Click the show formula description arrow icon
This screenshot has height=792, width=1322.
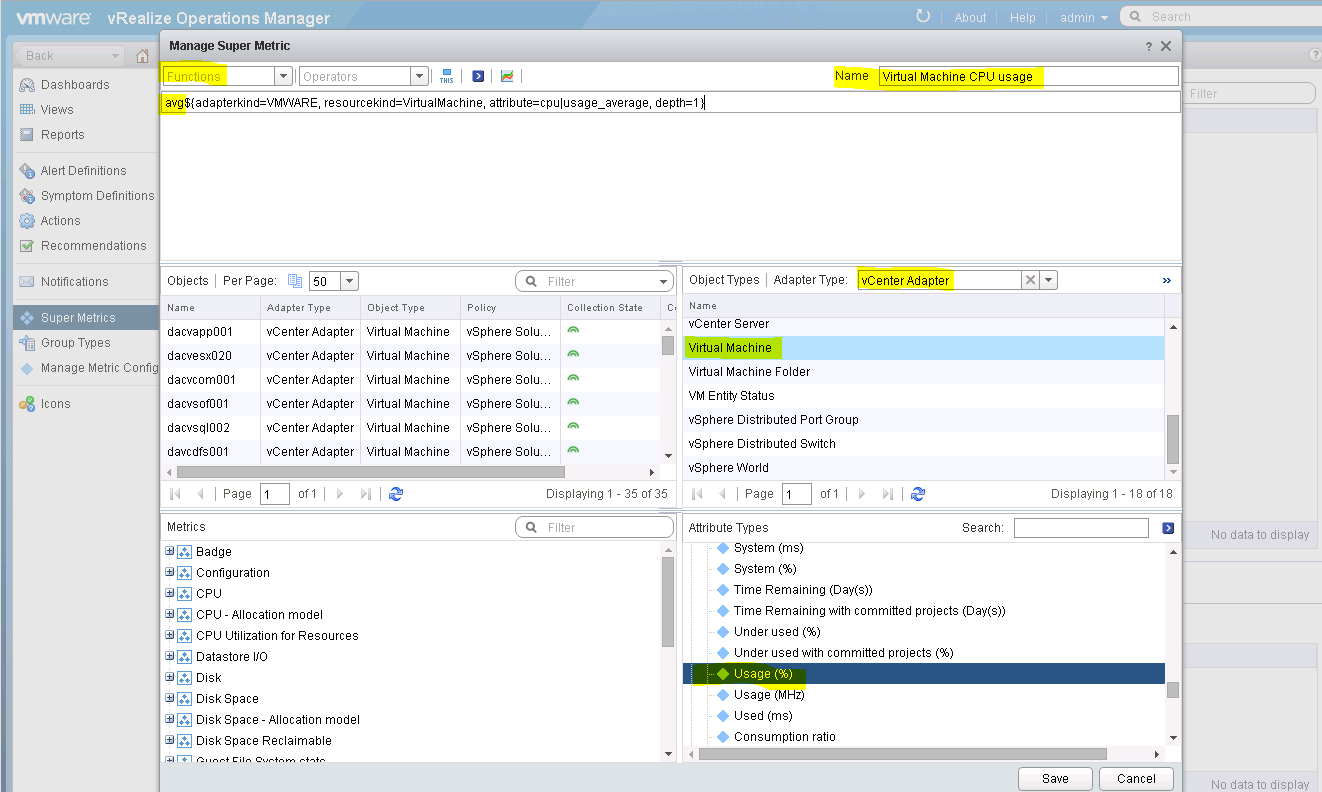478,76
